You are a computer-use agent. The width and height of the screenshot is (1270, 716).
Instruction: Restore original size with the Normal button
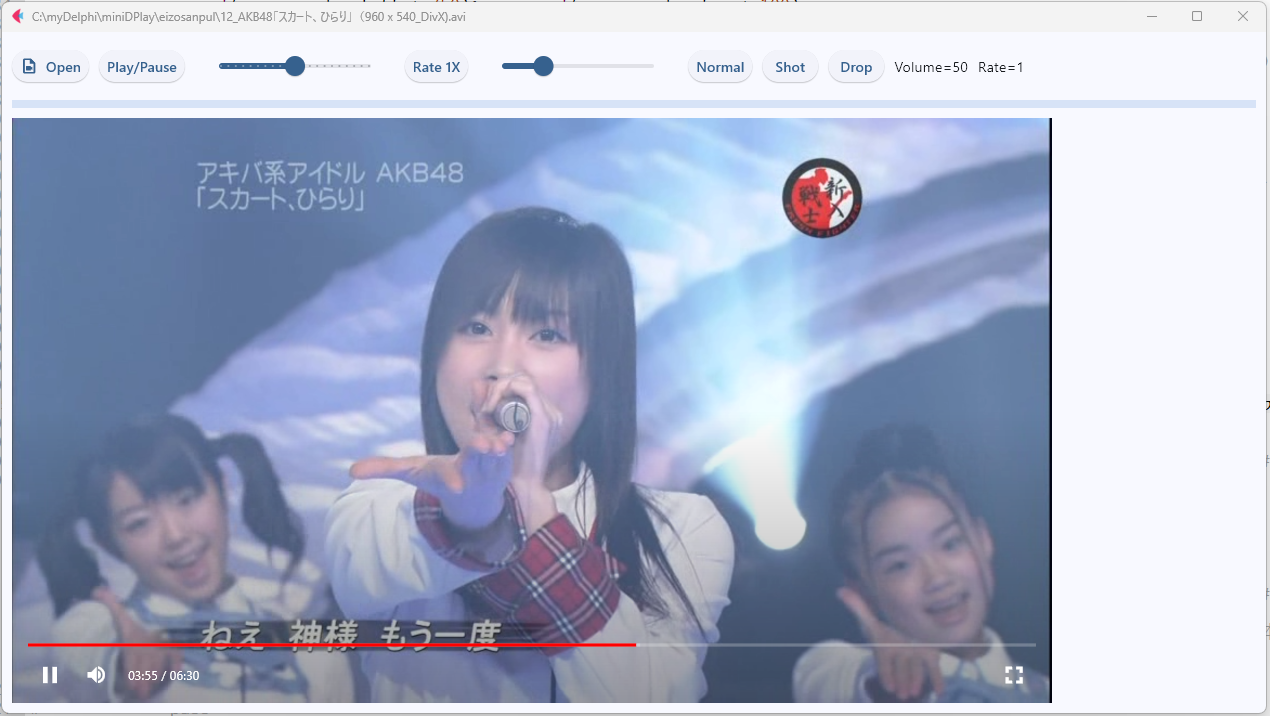[x=720, y=66]
